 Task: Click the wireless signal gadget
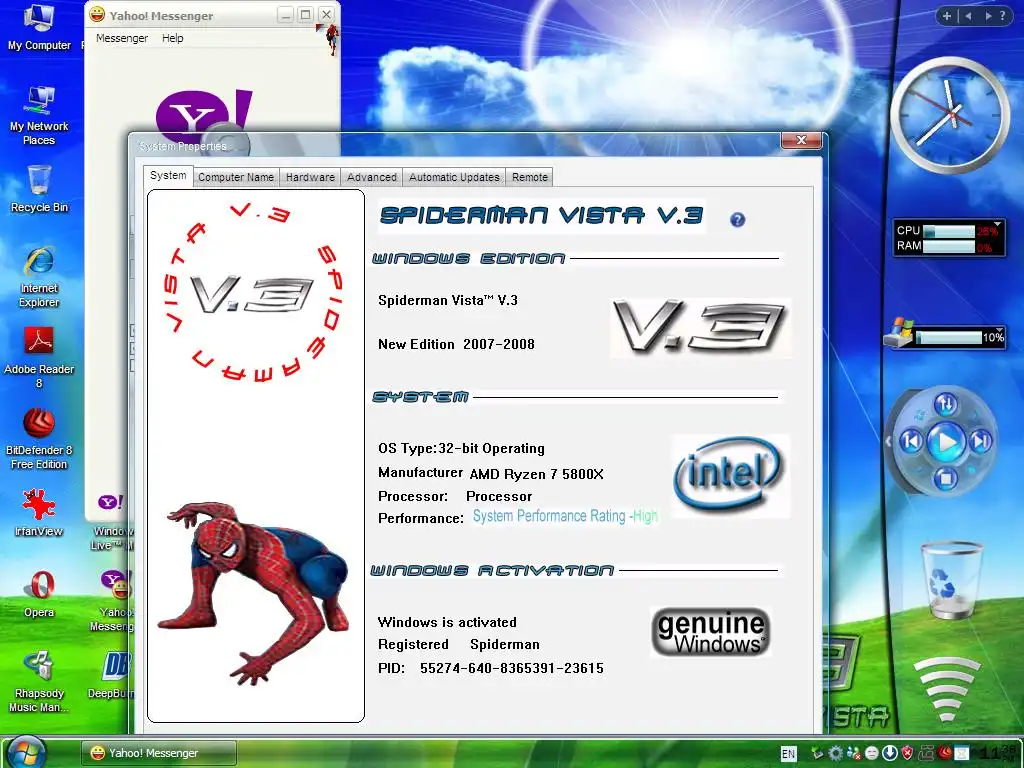point(947,689)
